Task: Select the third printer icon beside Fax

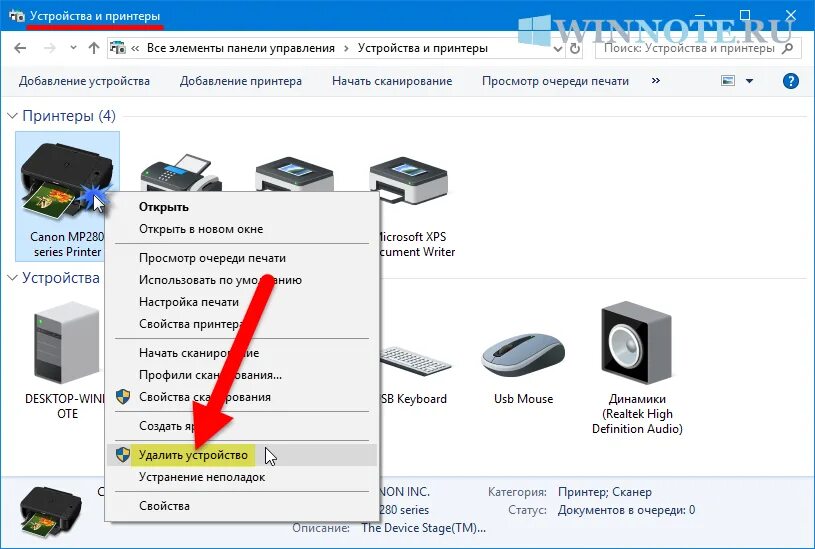Action: (294, 175)
